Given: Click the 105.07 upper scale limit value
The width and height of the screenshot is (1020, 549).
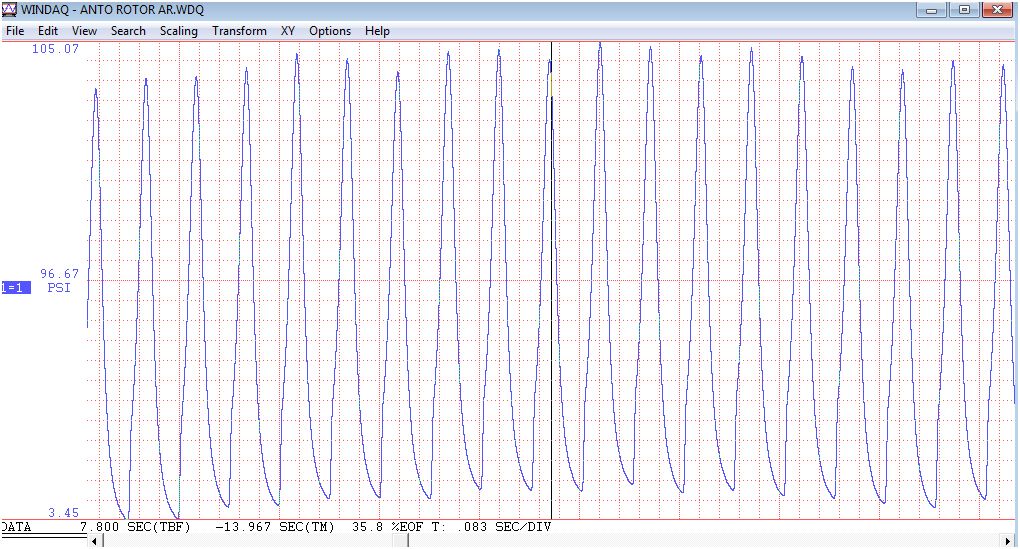Looking at the screenshot, I should pyautogui.click(x=56, y=49).
